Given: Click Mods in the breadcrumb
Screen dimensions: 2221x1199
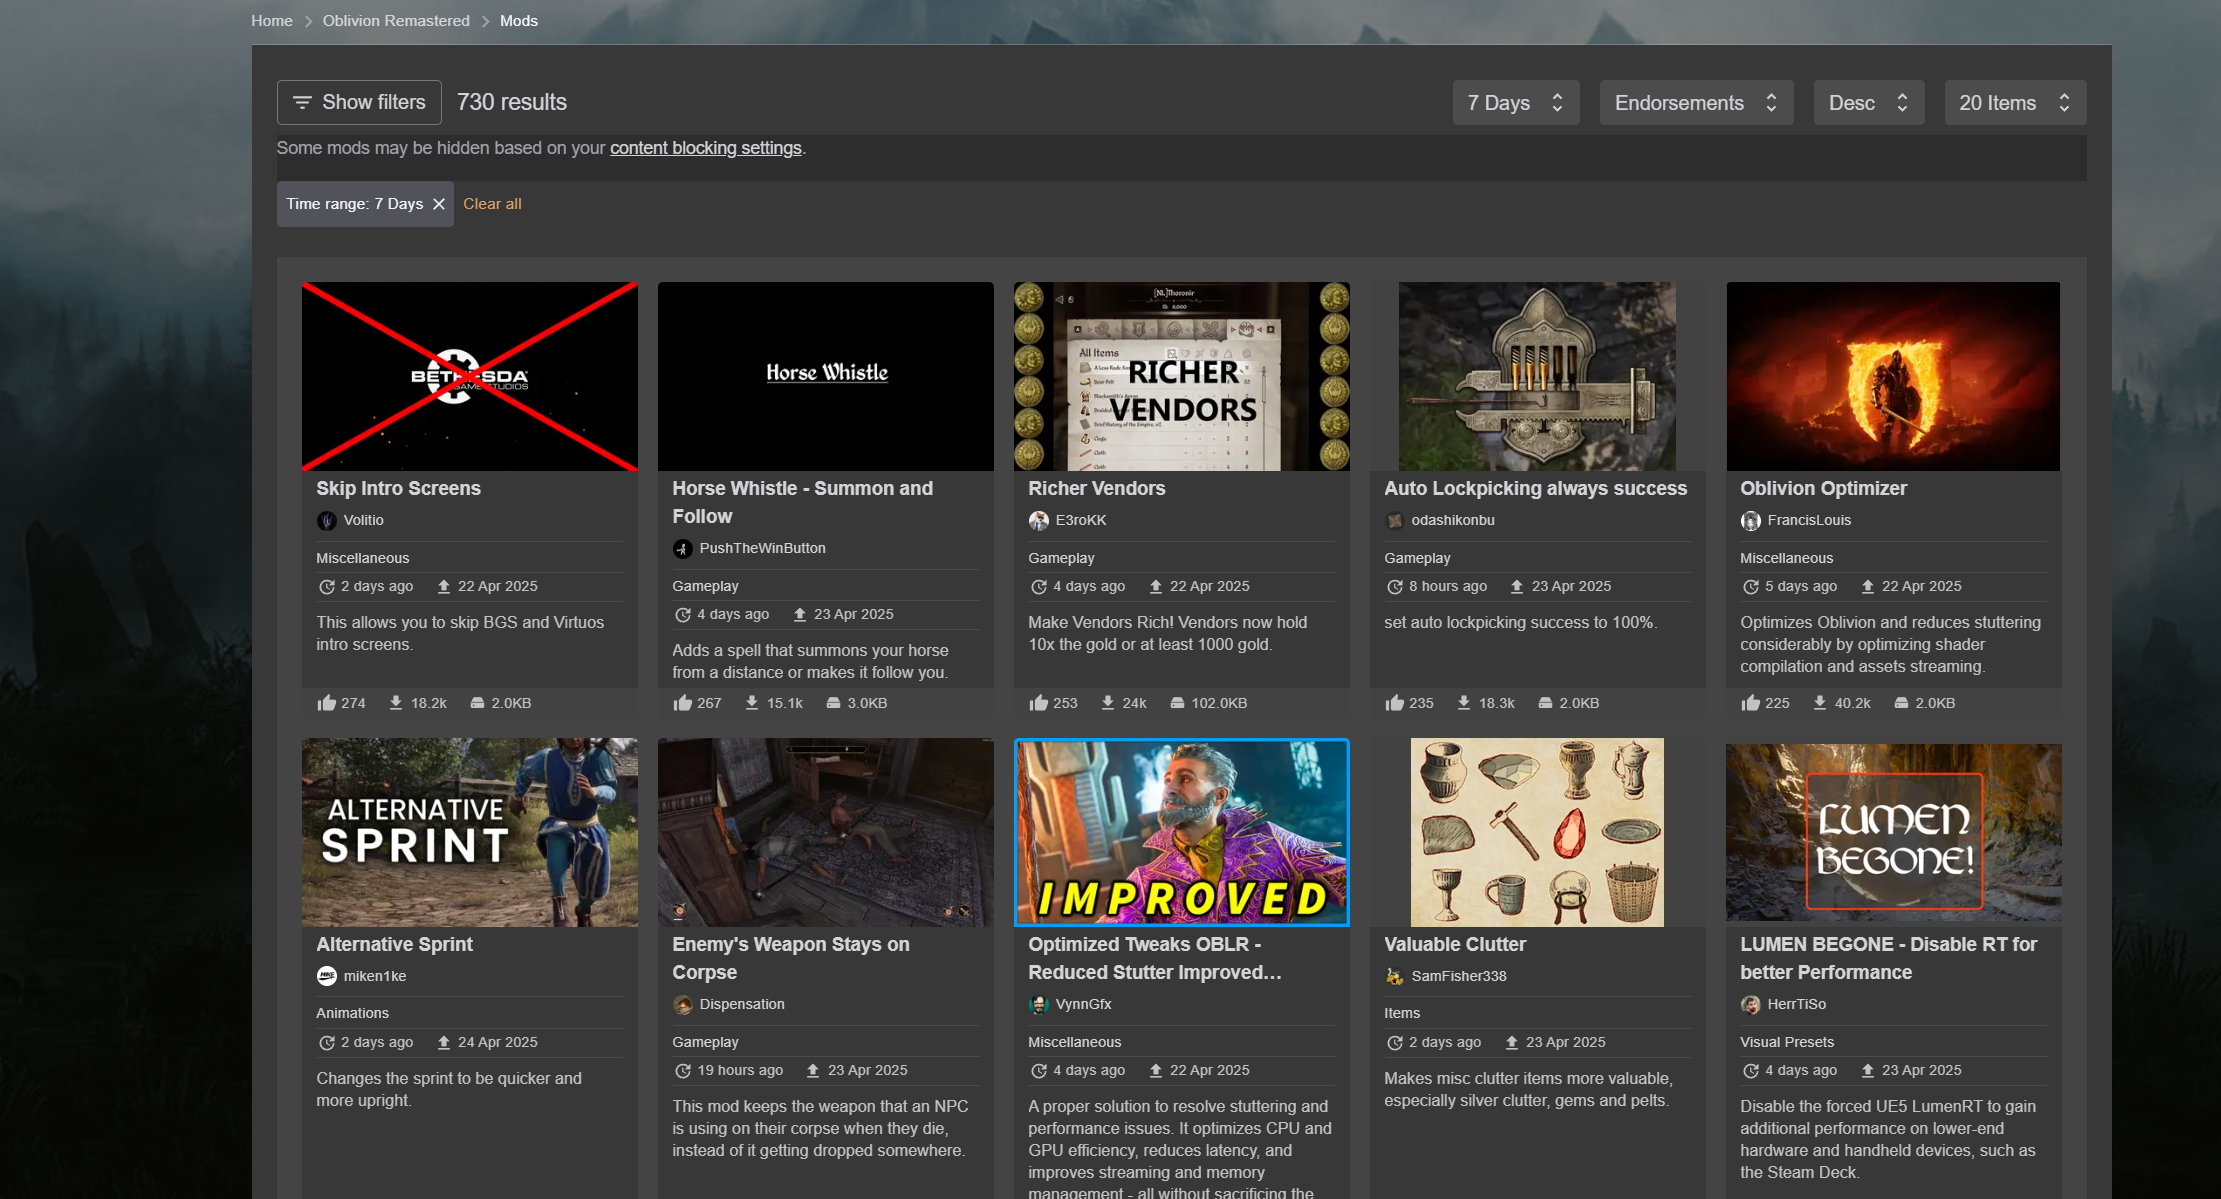Looking at the screenshot, I should coord(519,21).
